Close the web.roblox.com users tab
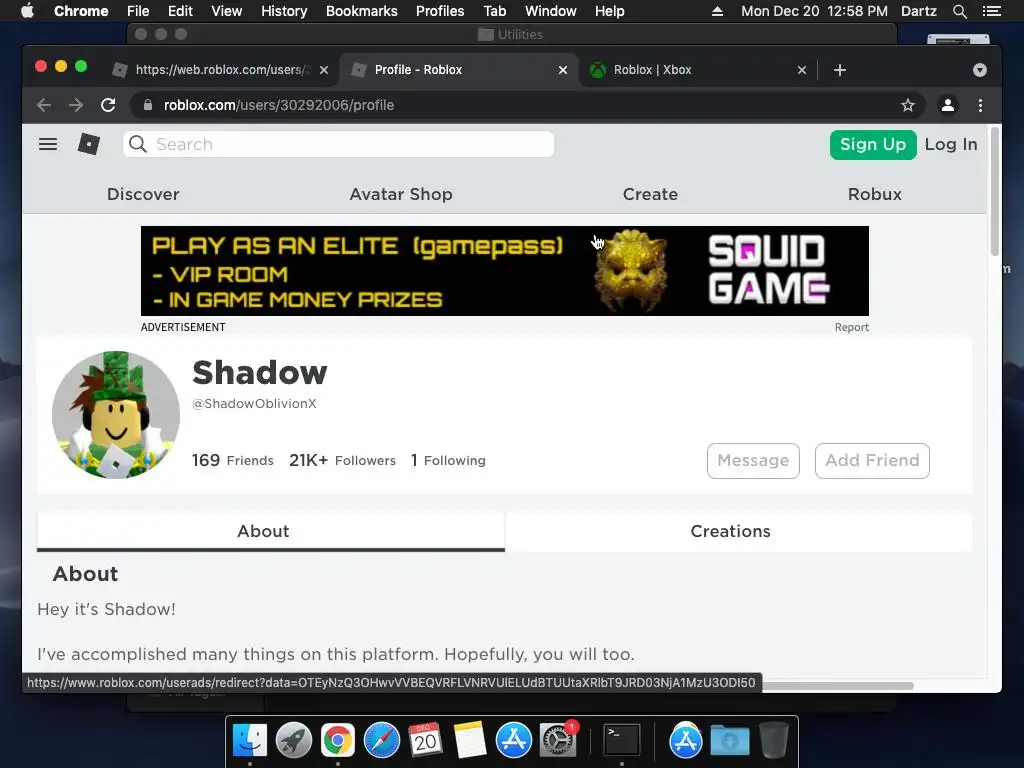1024x768 pixels. click(x=324, y=70)
